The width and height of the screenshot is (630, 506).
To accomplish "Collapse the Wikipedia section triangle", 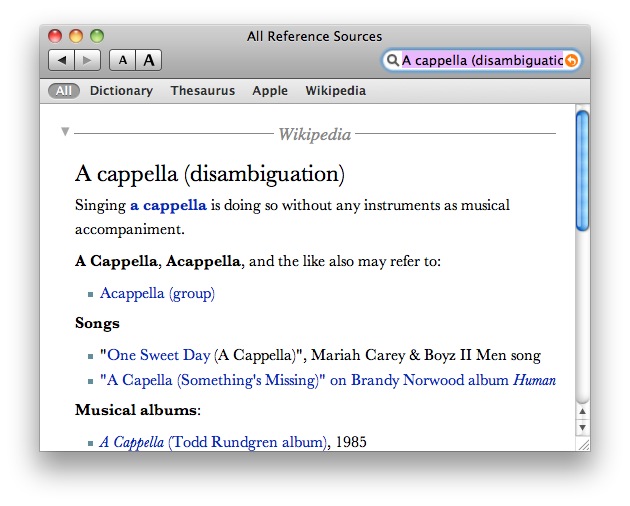I will point(65,131).
